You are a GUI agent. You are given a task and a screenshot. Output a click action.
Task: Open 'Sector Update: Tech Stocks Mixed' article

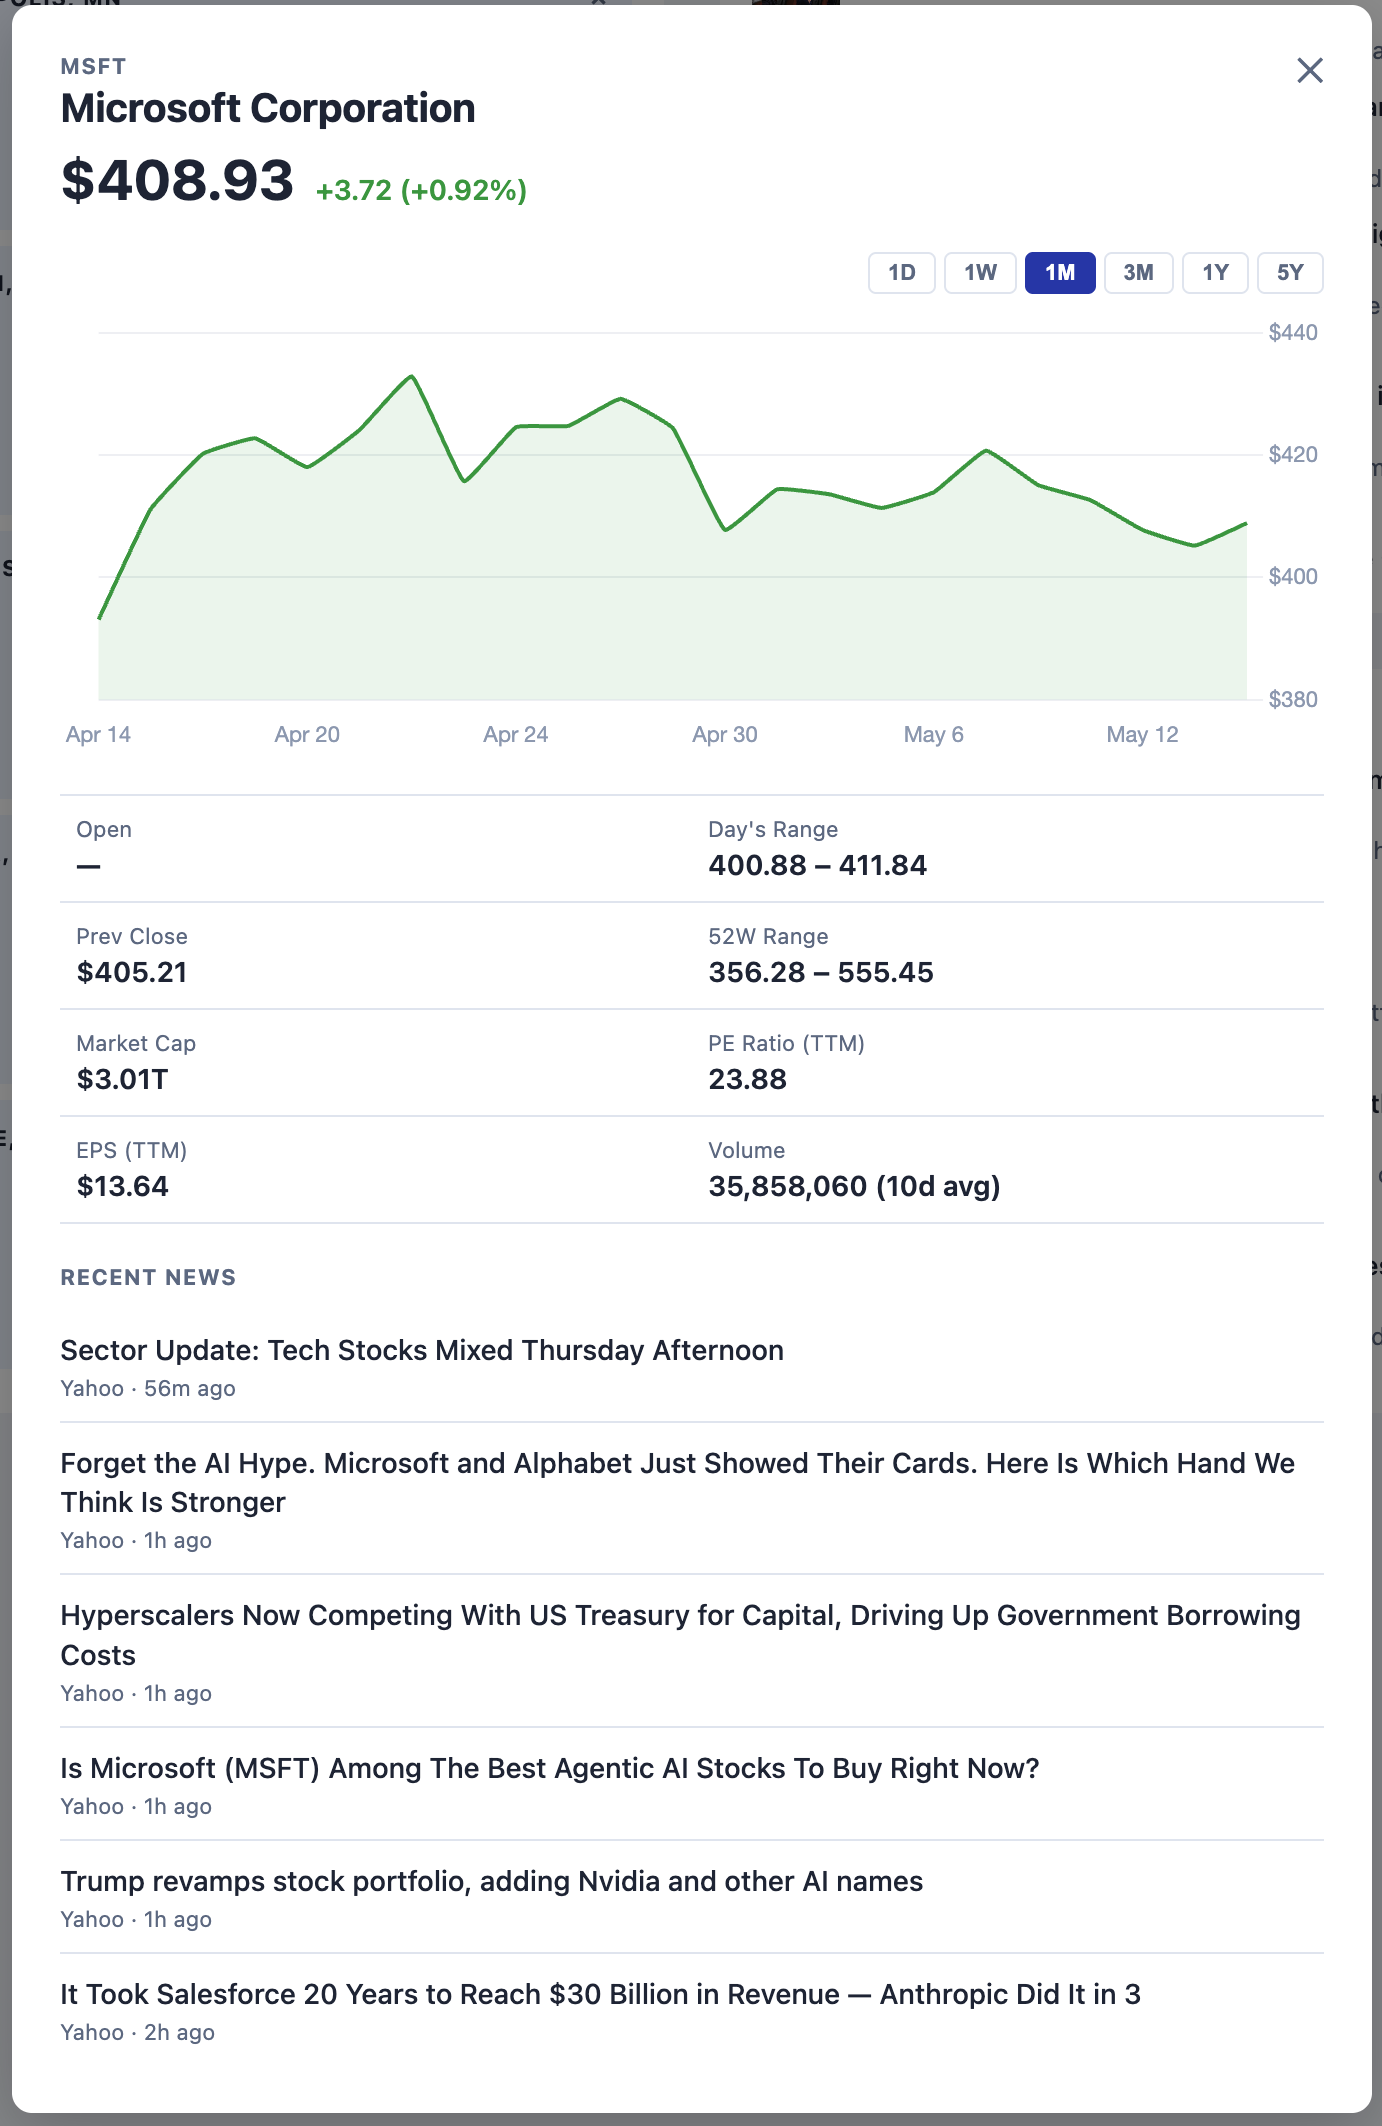[x=422, y=1350]
